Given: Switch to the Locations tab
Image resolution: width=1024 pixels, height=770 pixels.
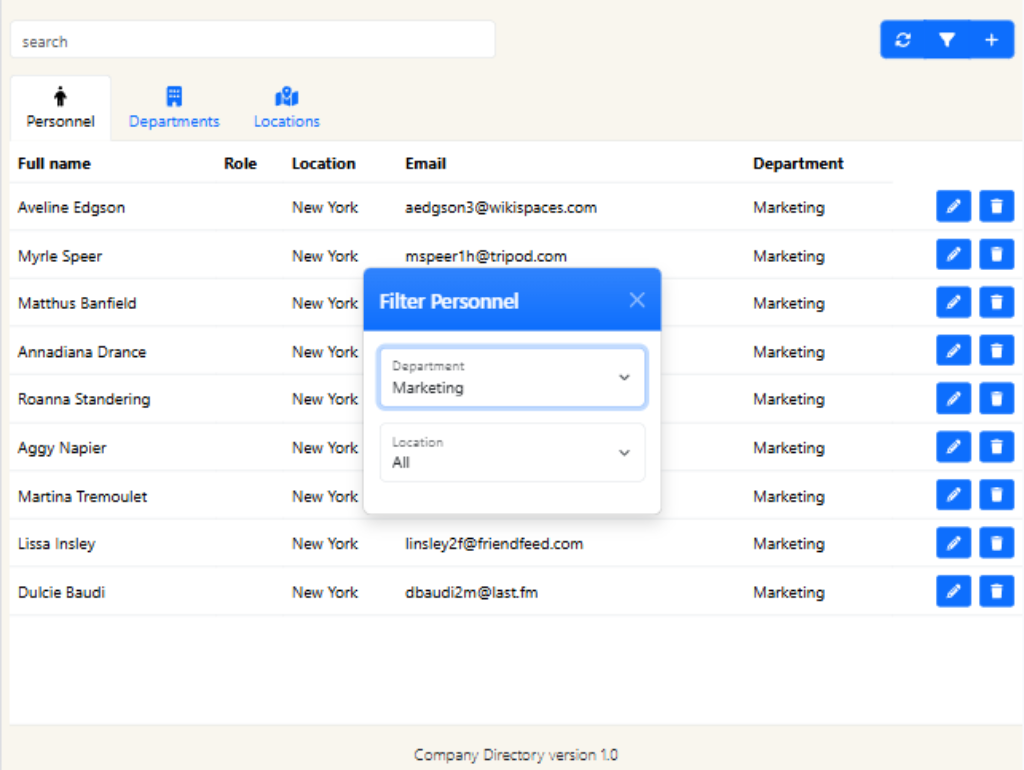Looking at the screenshot, I should 287,108.
